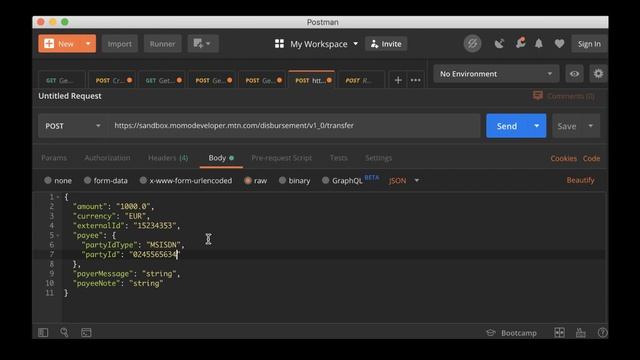Switch to the Tests tab
Screen dimensions: 640x360
point(338,158)
